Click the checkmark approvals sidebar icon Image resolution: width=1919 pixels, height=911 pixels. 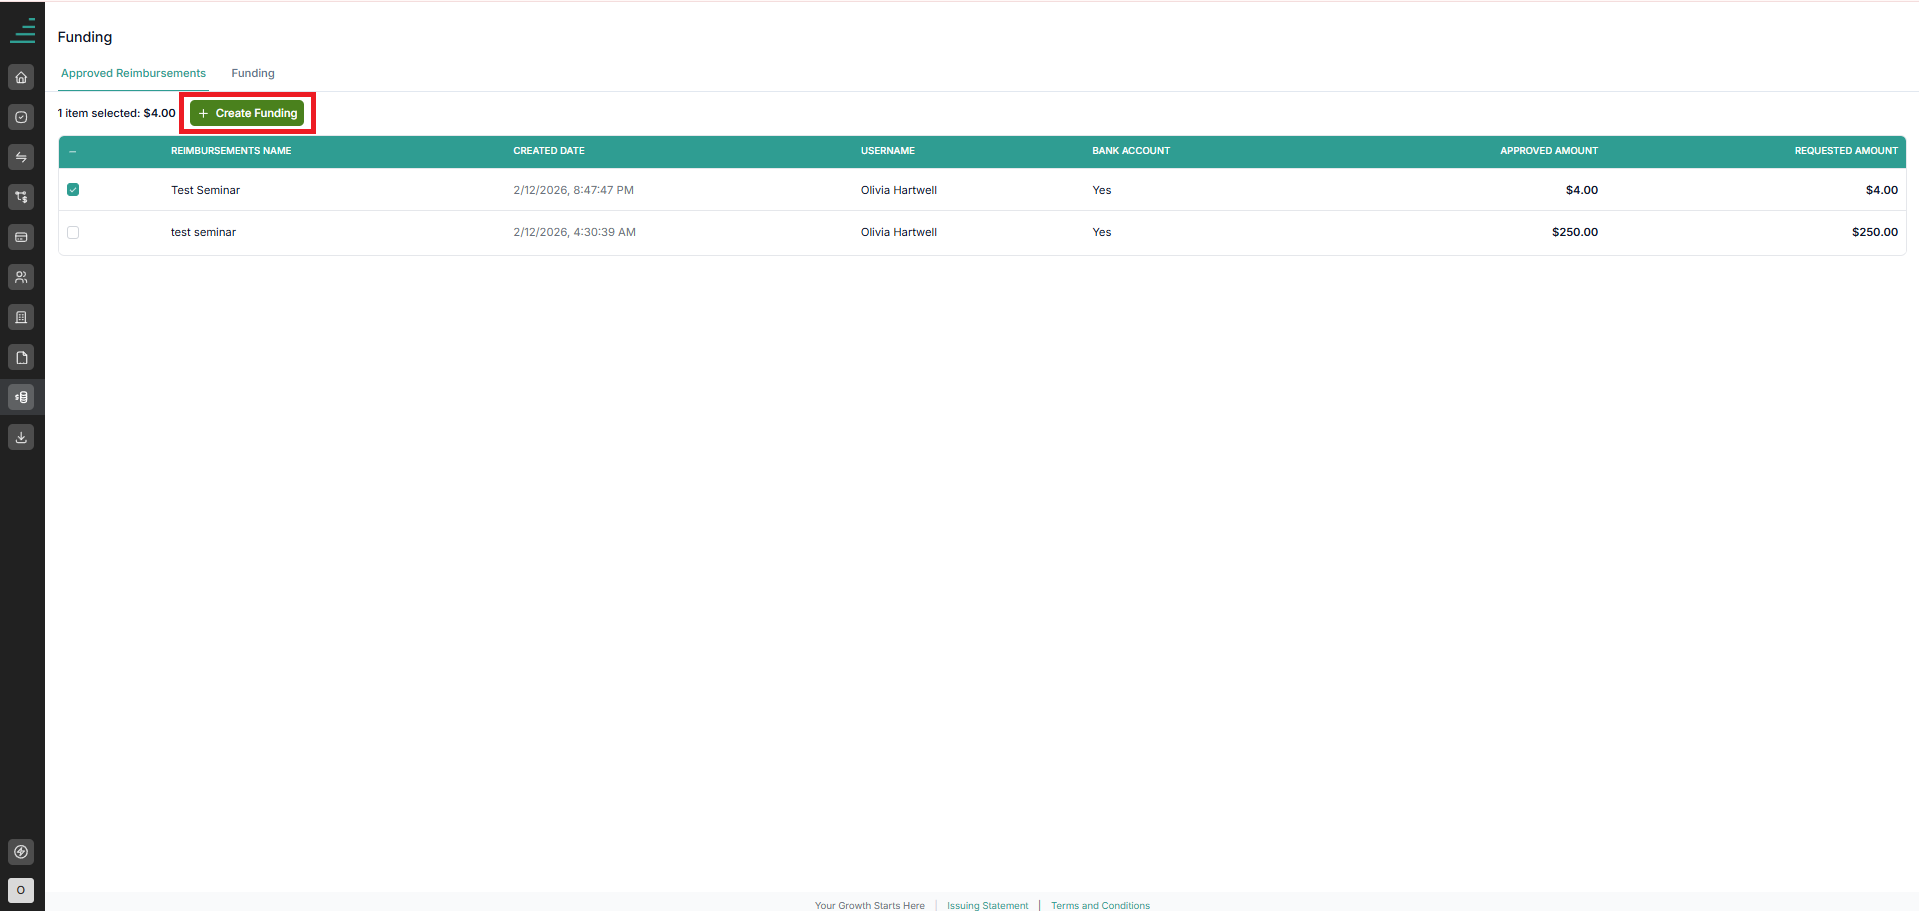[21, 117]
